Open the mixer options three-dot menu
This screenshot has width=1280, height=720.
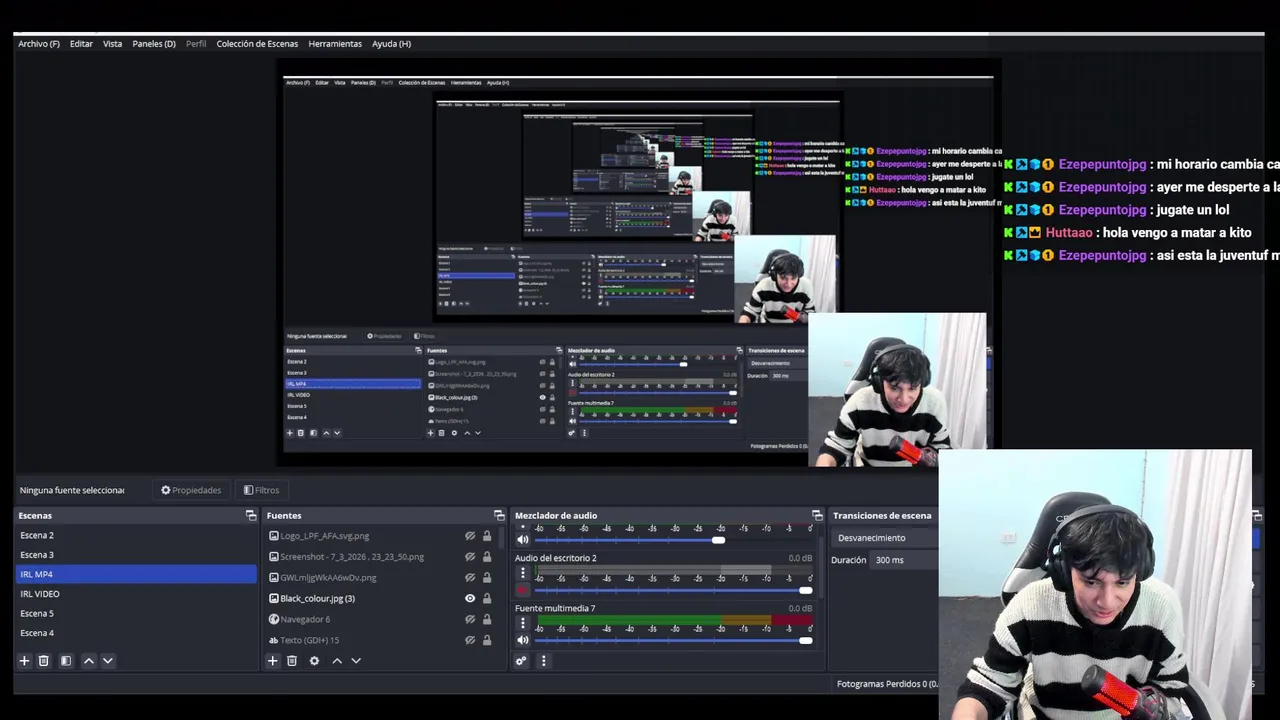pyautogui.click(x=544, y=661)
